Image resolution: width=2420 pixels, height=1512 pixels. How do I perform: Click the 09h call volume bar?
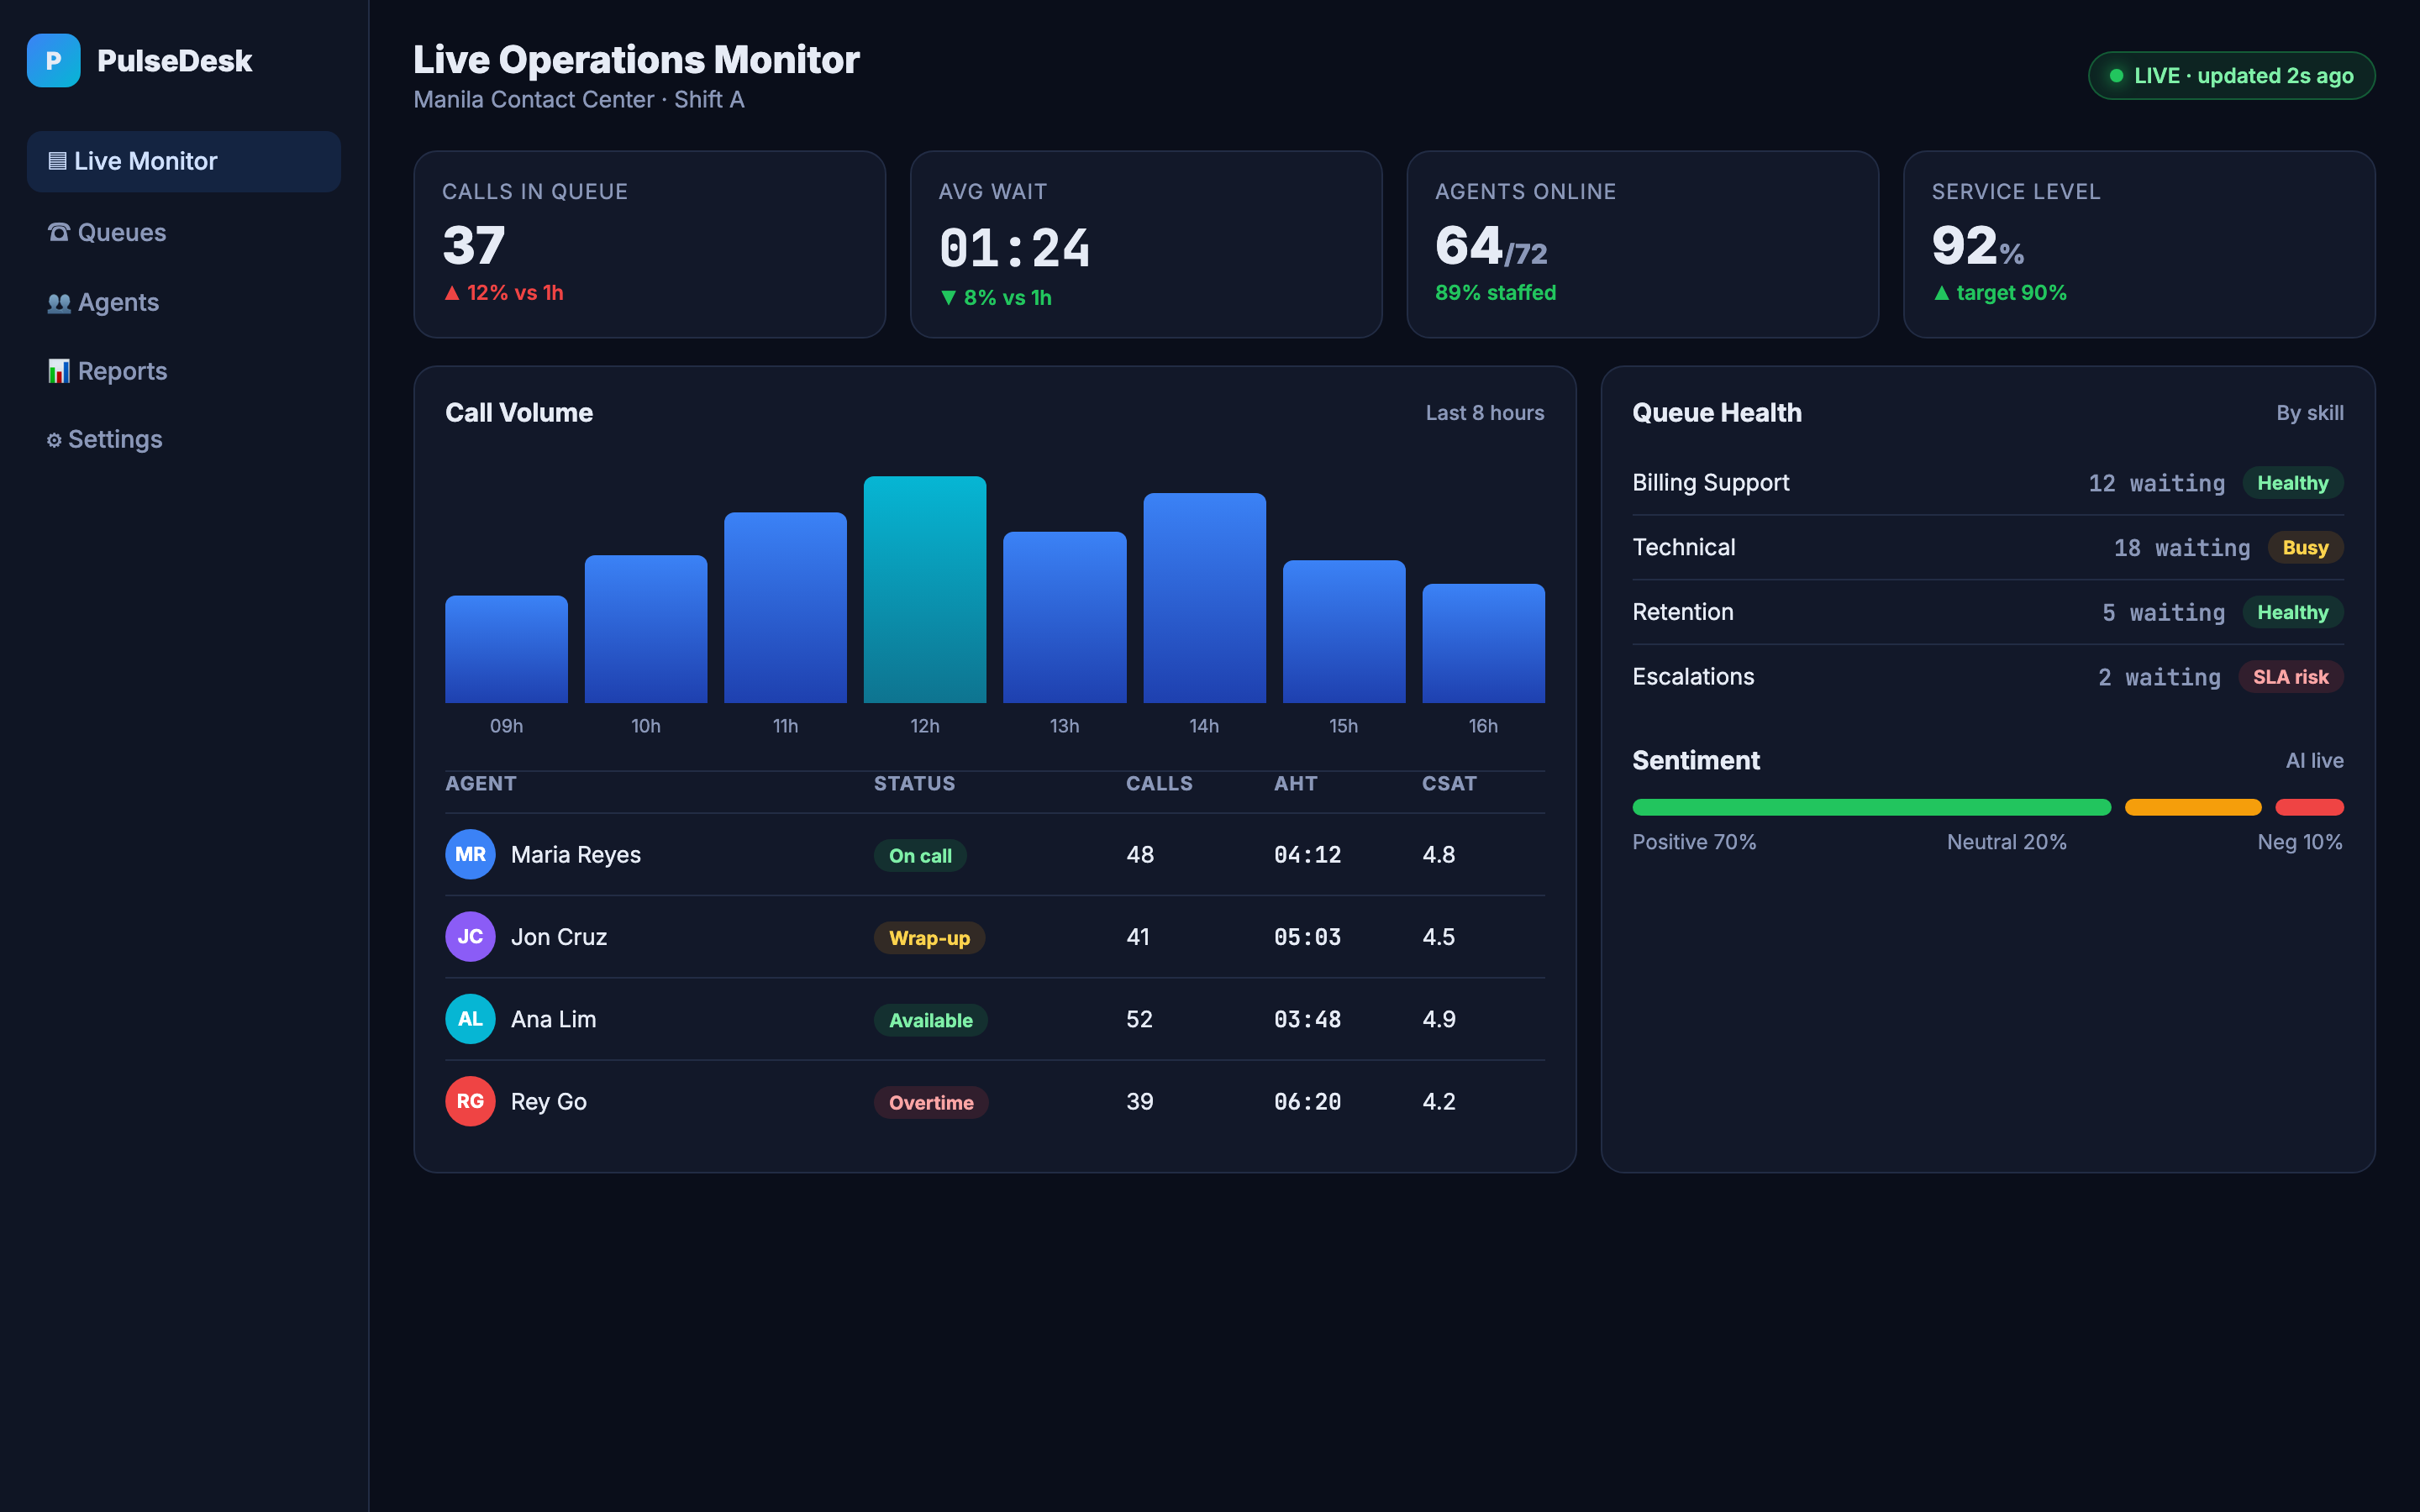coord(506,649)
